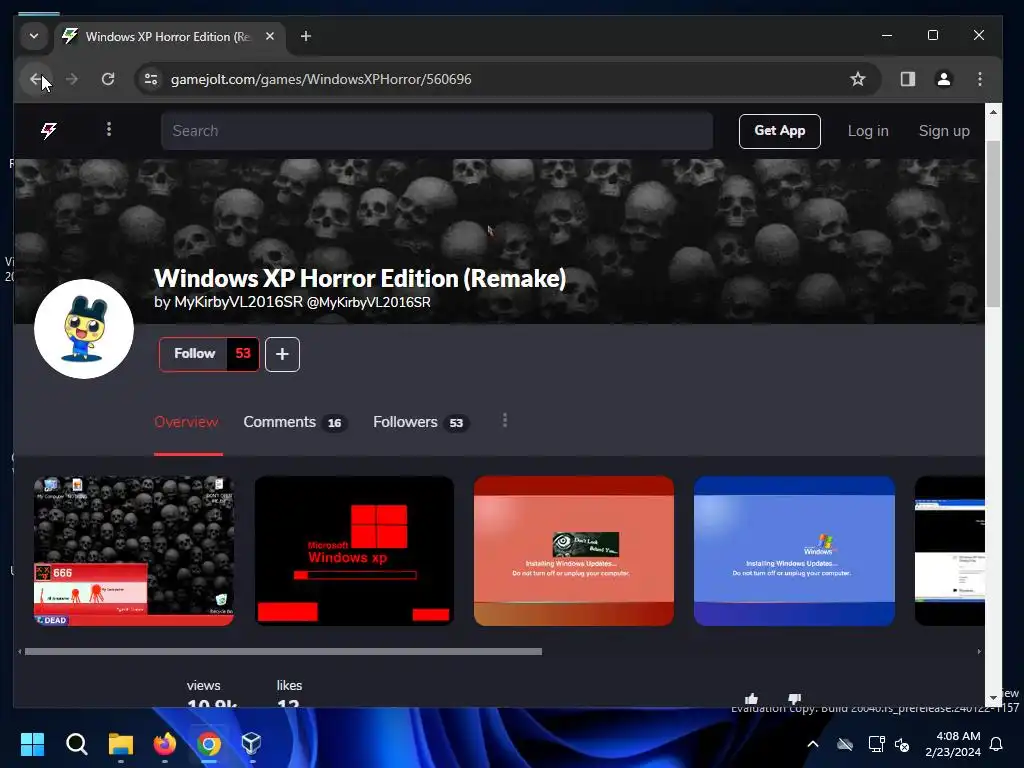Click the address bar URL

321,79
